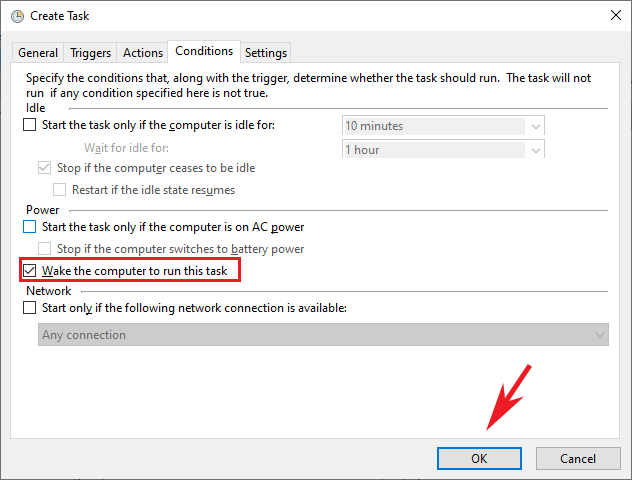Screen dimensions: 632x480
Task: Open the Triggers tab
Action: point(90,53)
